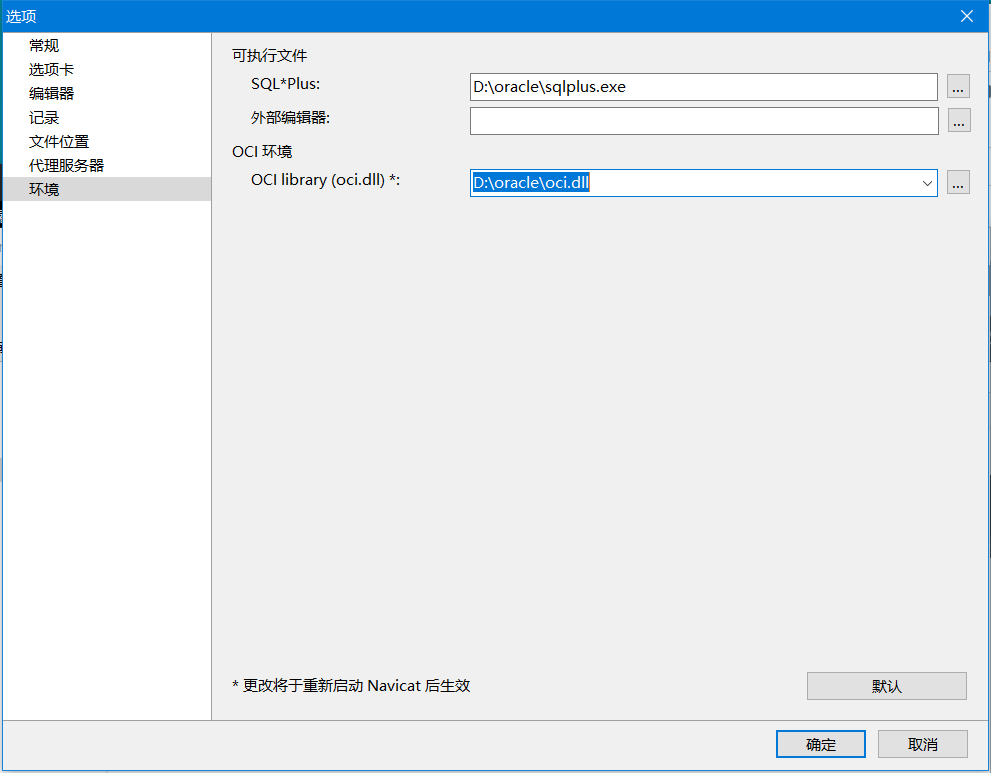
Task: Expand the OCI library (oci.dll) dropdown
Action: click(927, 182)
